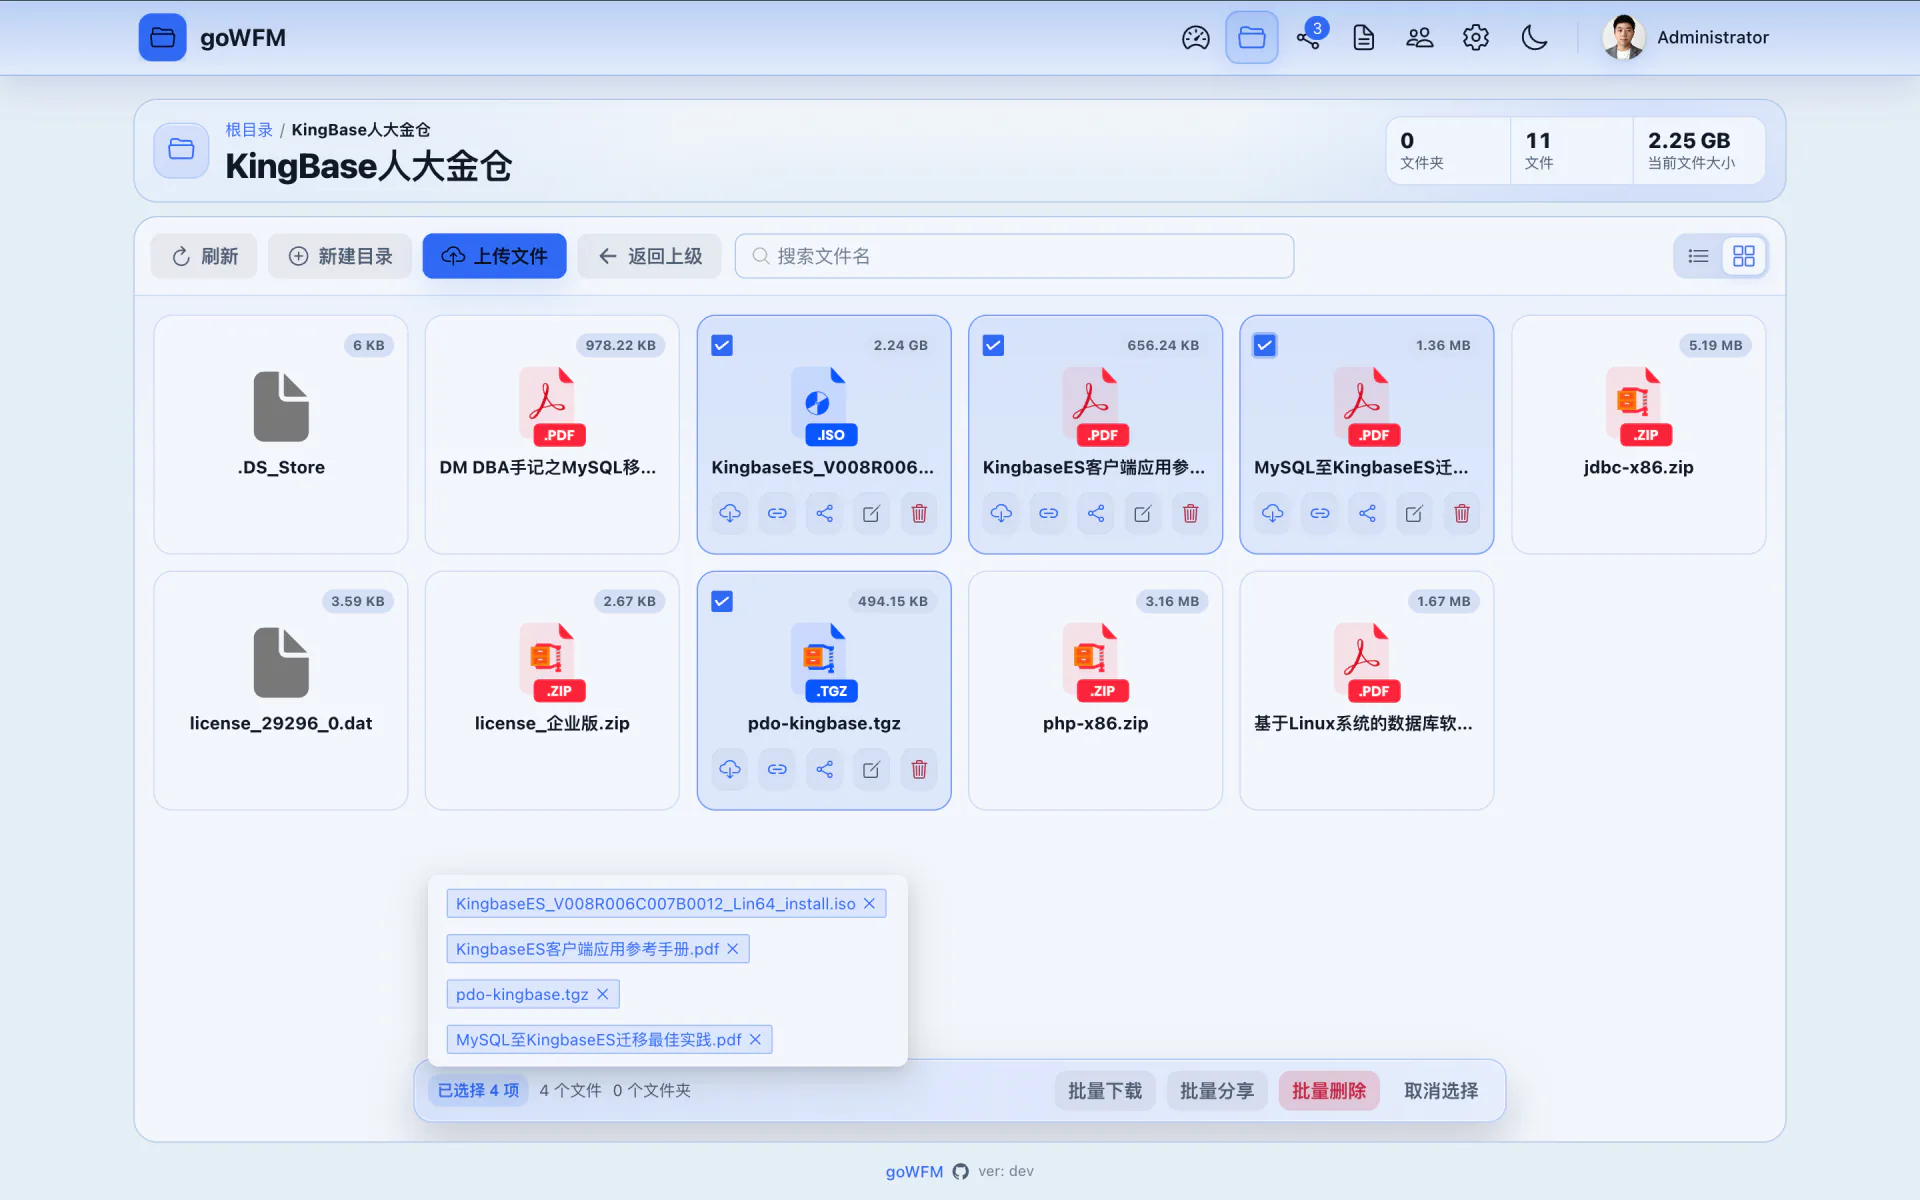Remove MySQL至KingbaseES迁移最佳实践.pdf tag from selection
This screenshot has height=1200, width=1920.
(x=755, y=1040)
